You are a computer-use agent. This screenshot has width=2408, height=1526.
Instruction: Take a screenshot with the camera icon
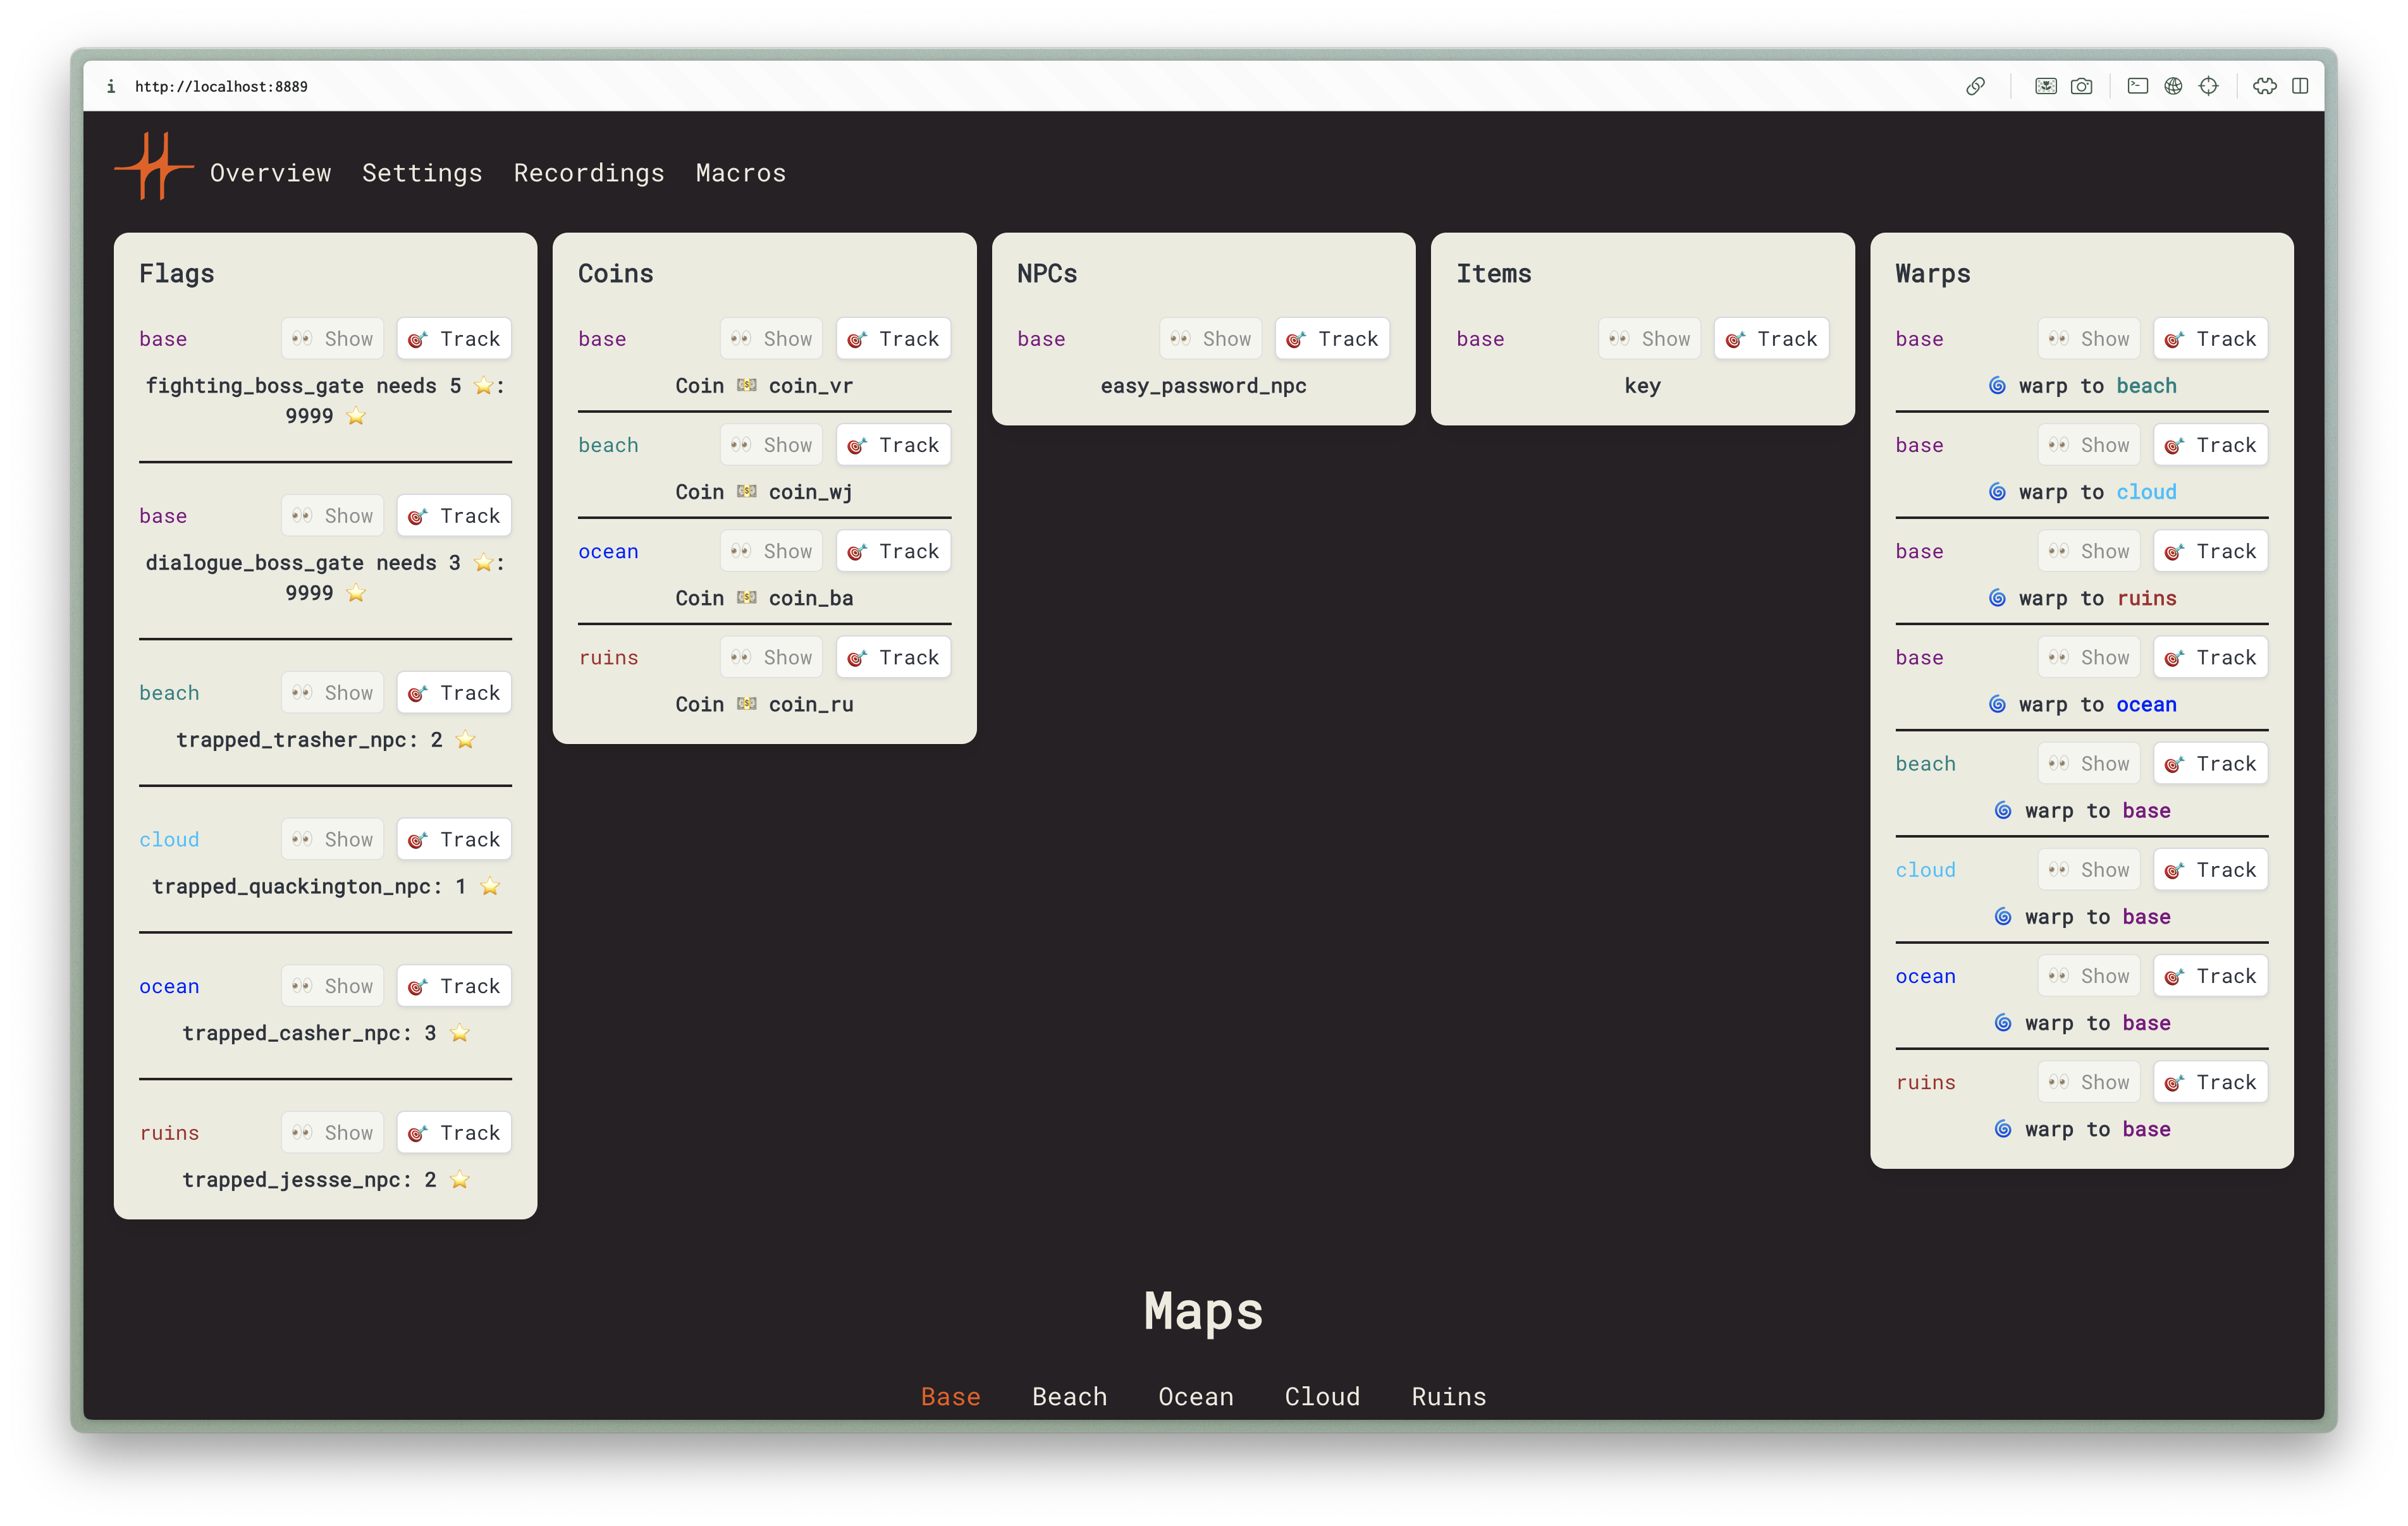pos(2081,86)
